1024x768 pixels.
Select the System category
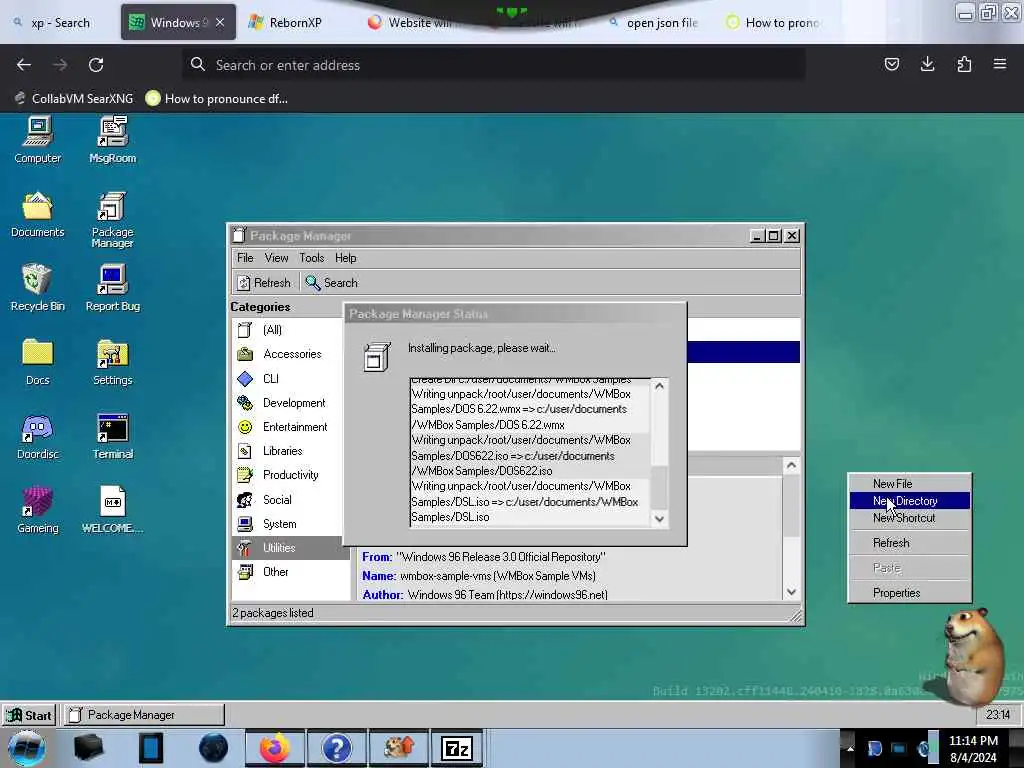[287, 524]
